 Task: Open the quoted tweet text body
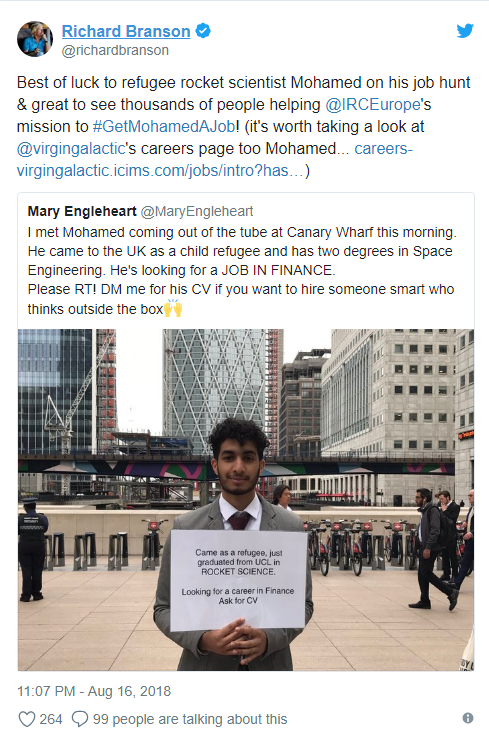pyautogui.click(x=242, y=270)
